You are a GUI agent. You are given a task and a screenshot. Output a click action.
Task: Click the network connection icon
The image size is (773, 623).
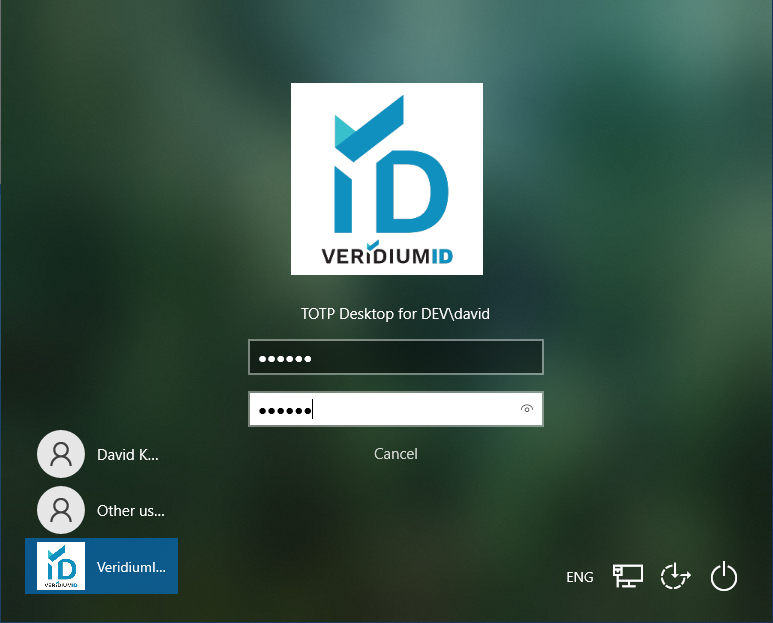coord(628,576)
